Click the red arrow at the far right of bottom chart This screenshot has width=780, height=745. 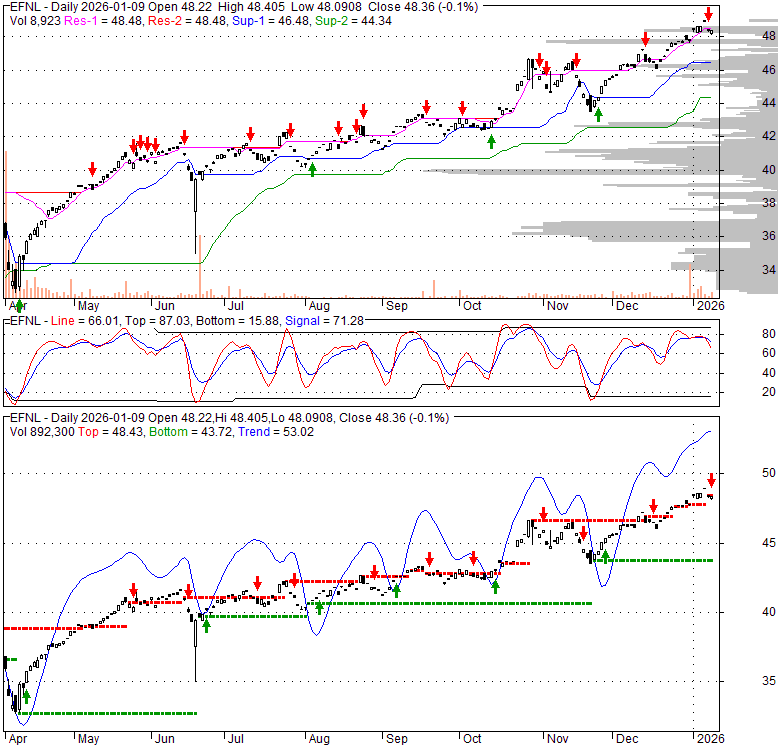coord(711,480)
